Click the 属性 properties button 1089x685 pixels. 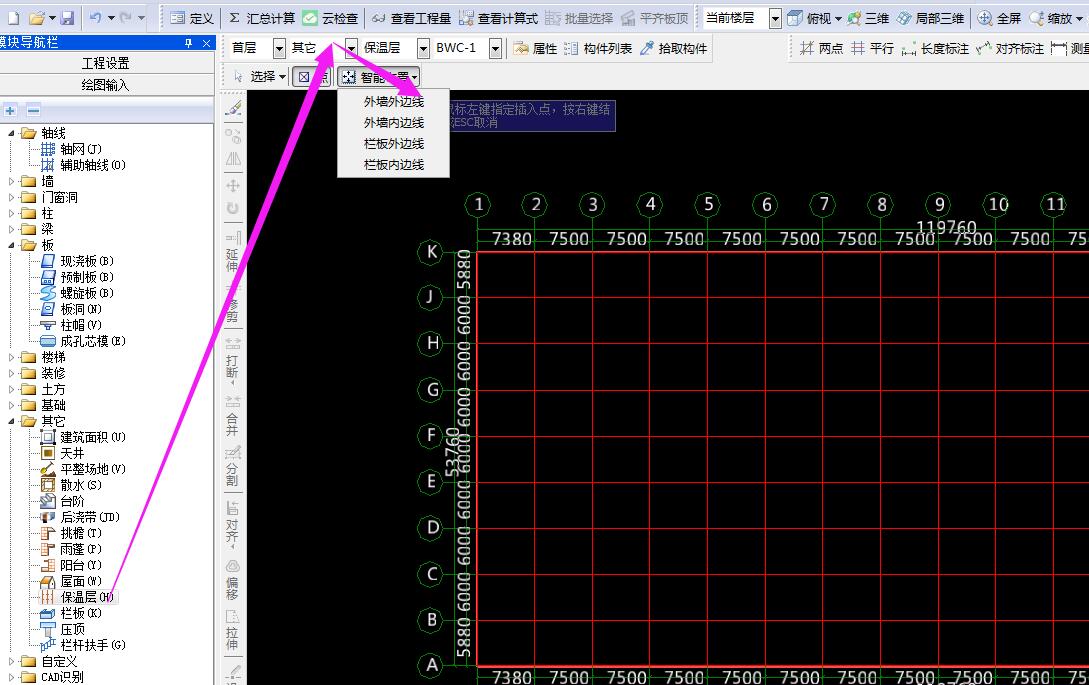click(535, 48)
